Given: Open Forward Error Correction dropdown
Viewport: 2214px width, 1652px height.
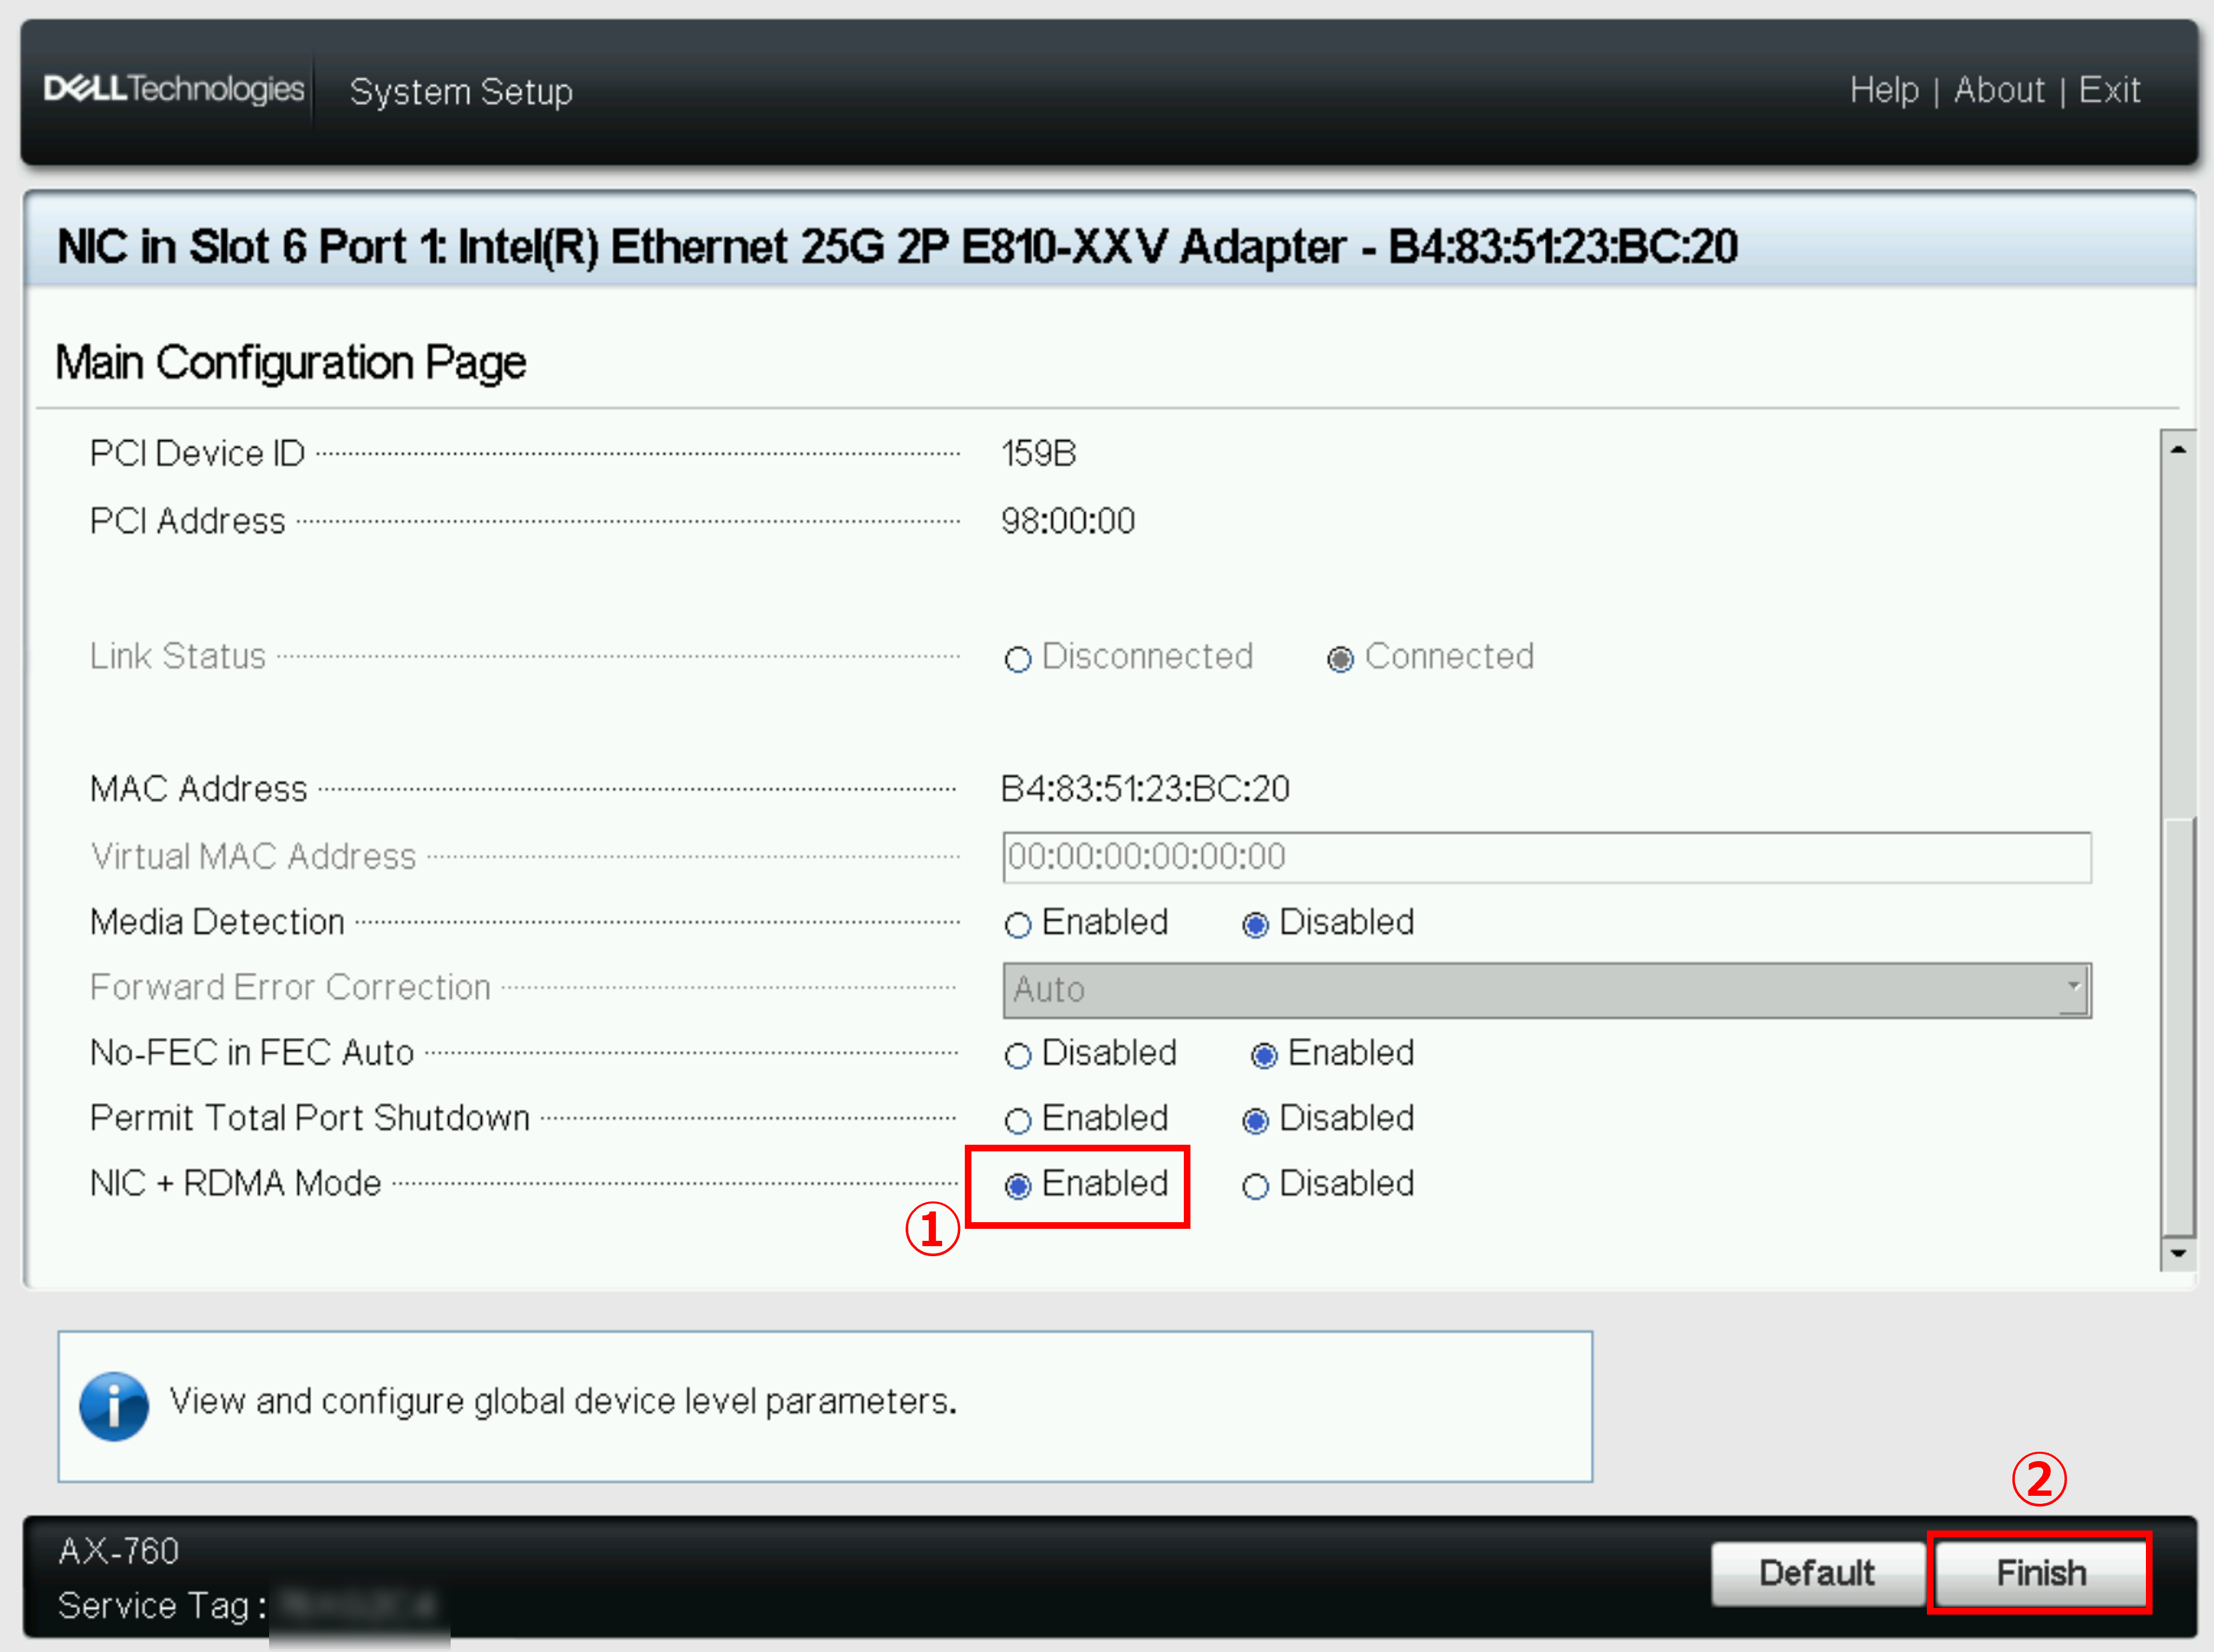Looking at the screenshot, I should click(x=1546, y=990).
